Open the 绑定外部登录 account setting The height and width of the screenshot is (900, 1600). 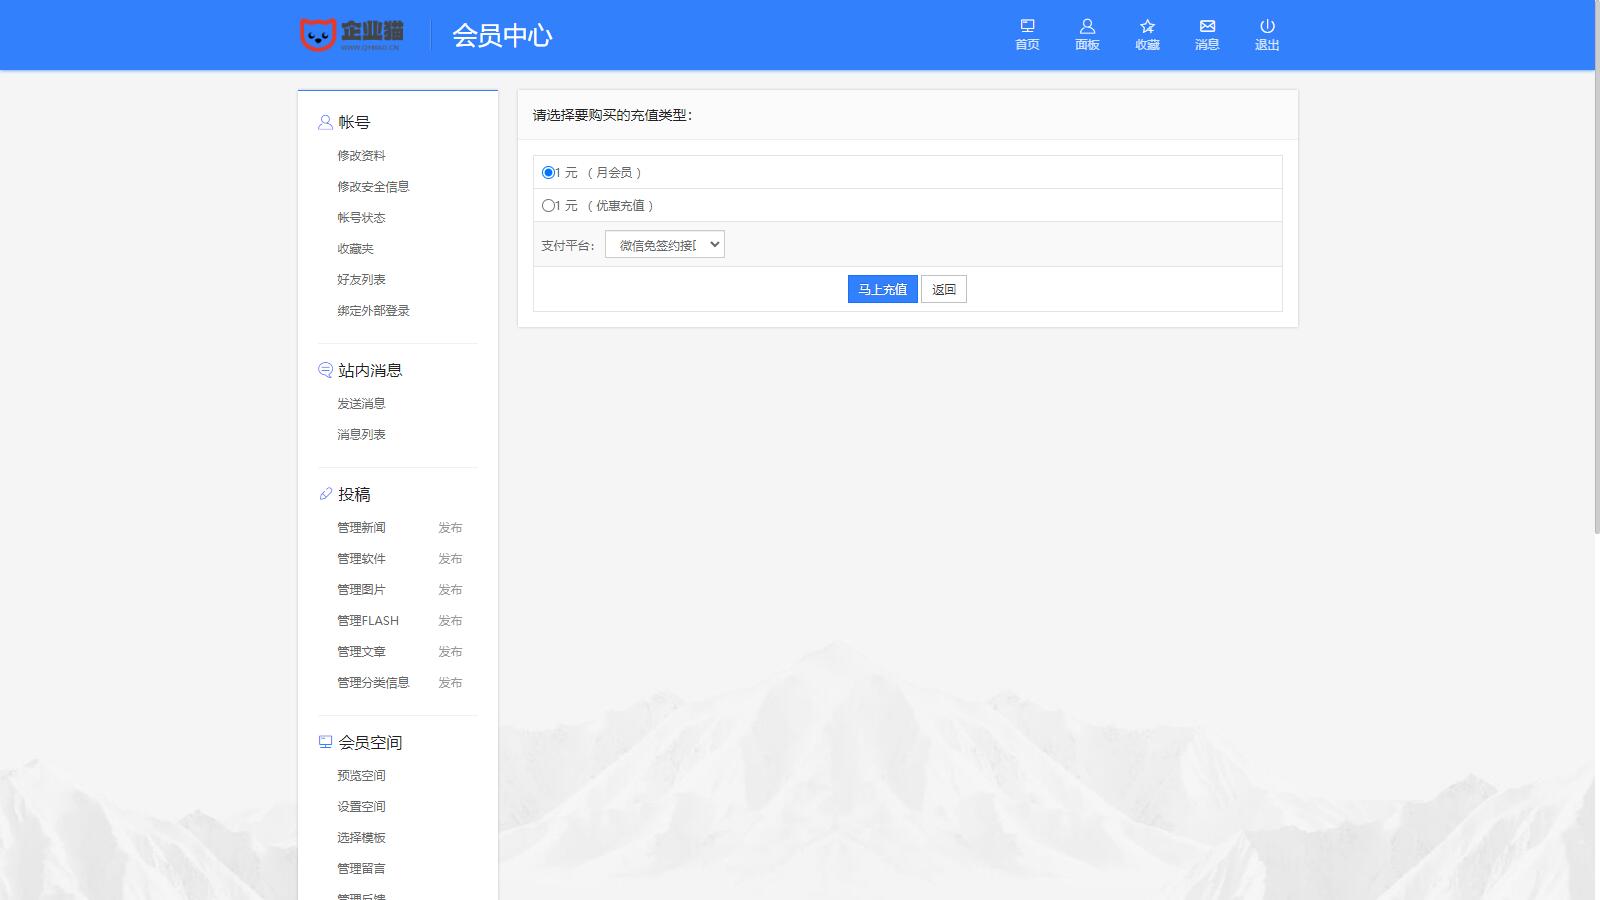pyautogui.click(x=372, y=310)
